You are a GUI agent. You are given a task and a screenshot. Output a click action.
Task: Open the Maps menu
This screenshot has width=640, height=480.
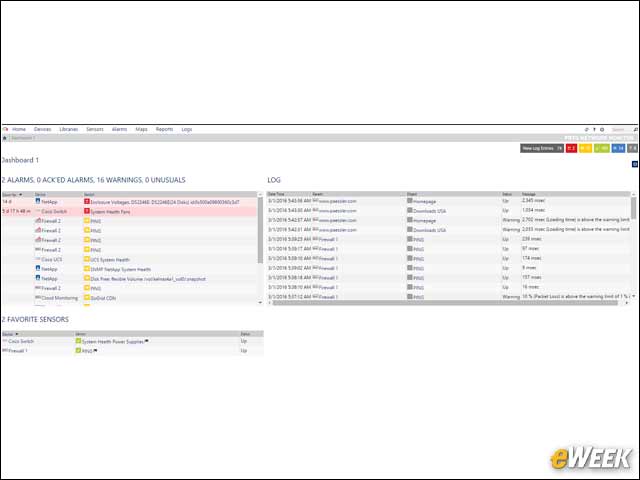pos(141,129)
